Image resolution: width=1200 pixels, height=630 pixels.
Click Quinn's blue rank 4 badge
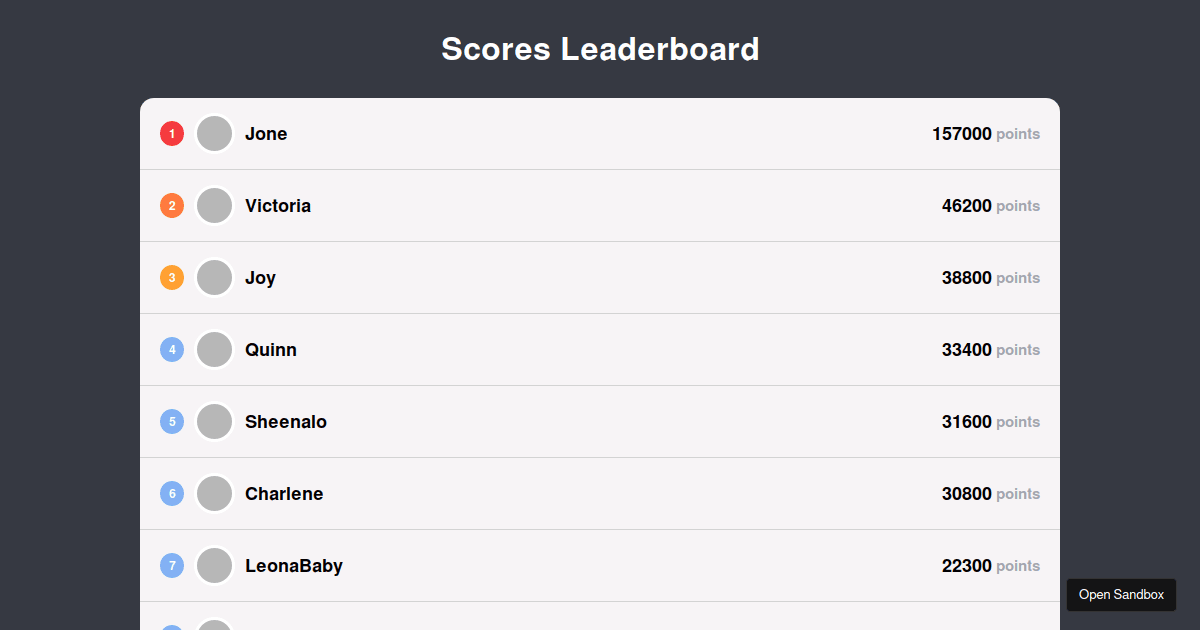pos(171,349)
